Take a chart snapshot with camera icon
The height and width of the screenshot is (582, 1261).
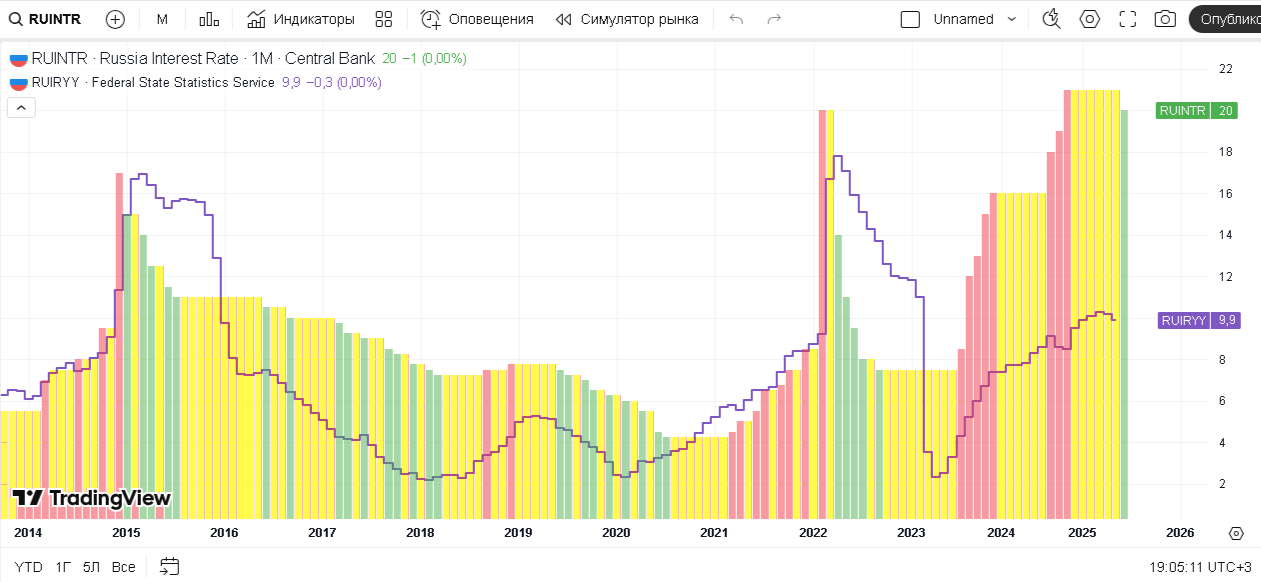[1165, 19]
